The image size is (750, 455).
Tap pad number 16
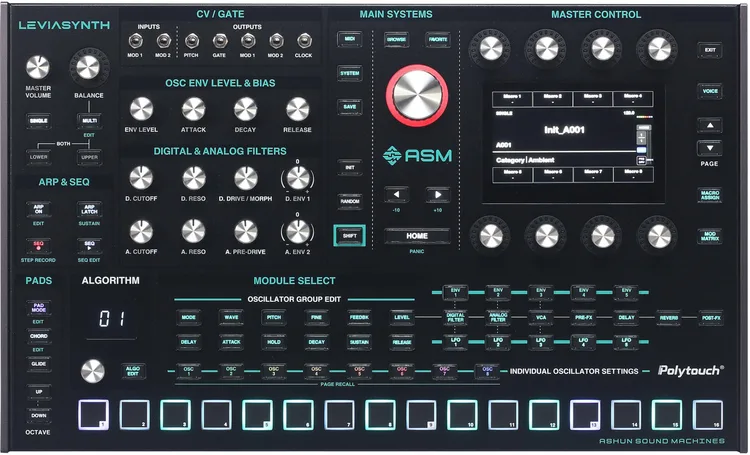(706, 411)
